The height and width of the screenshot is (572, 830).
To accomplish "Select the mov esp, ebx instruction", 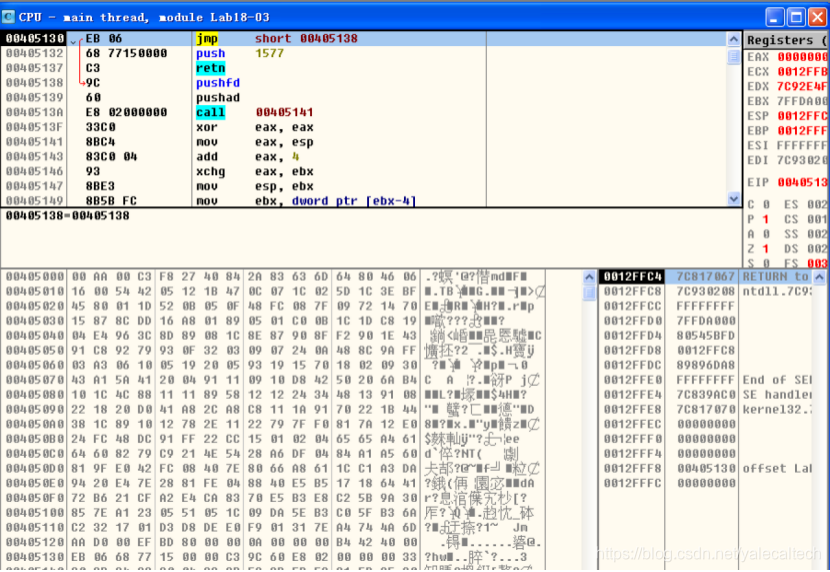I will pyautogui.click(x=363, y=186).
